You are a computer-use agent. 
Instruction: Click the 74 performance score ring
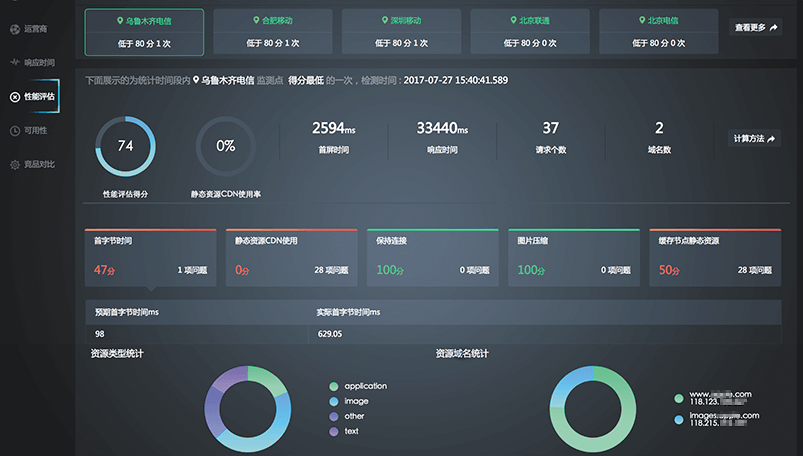click(125, 146)
